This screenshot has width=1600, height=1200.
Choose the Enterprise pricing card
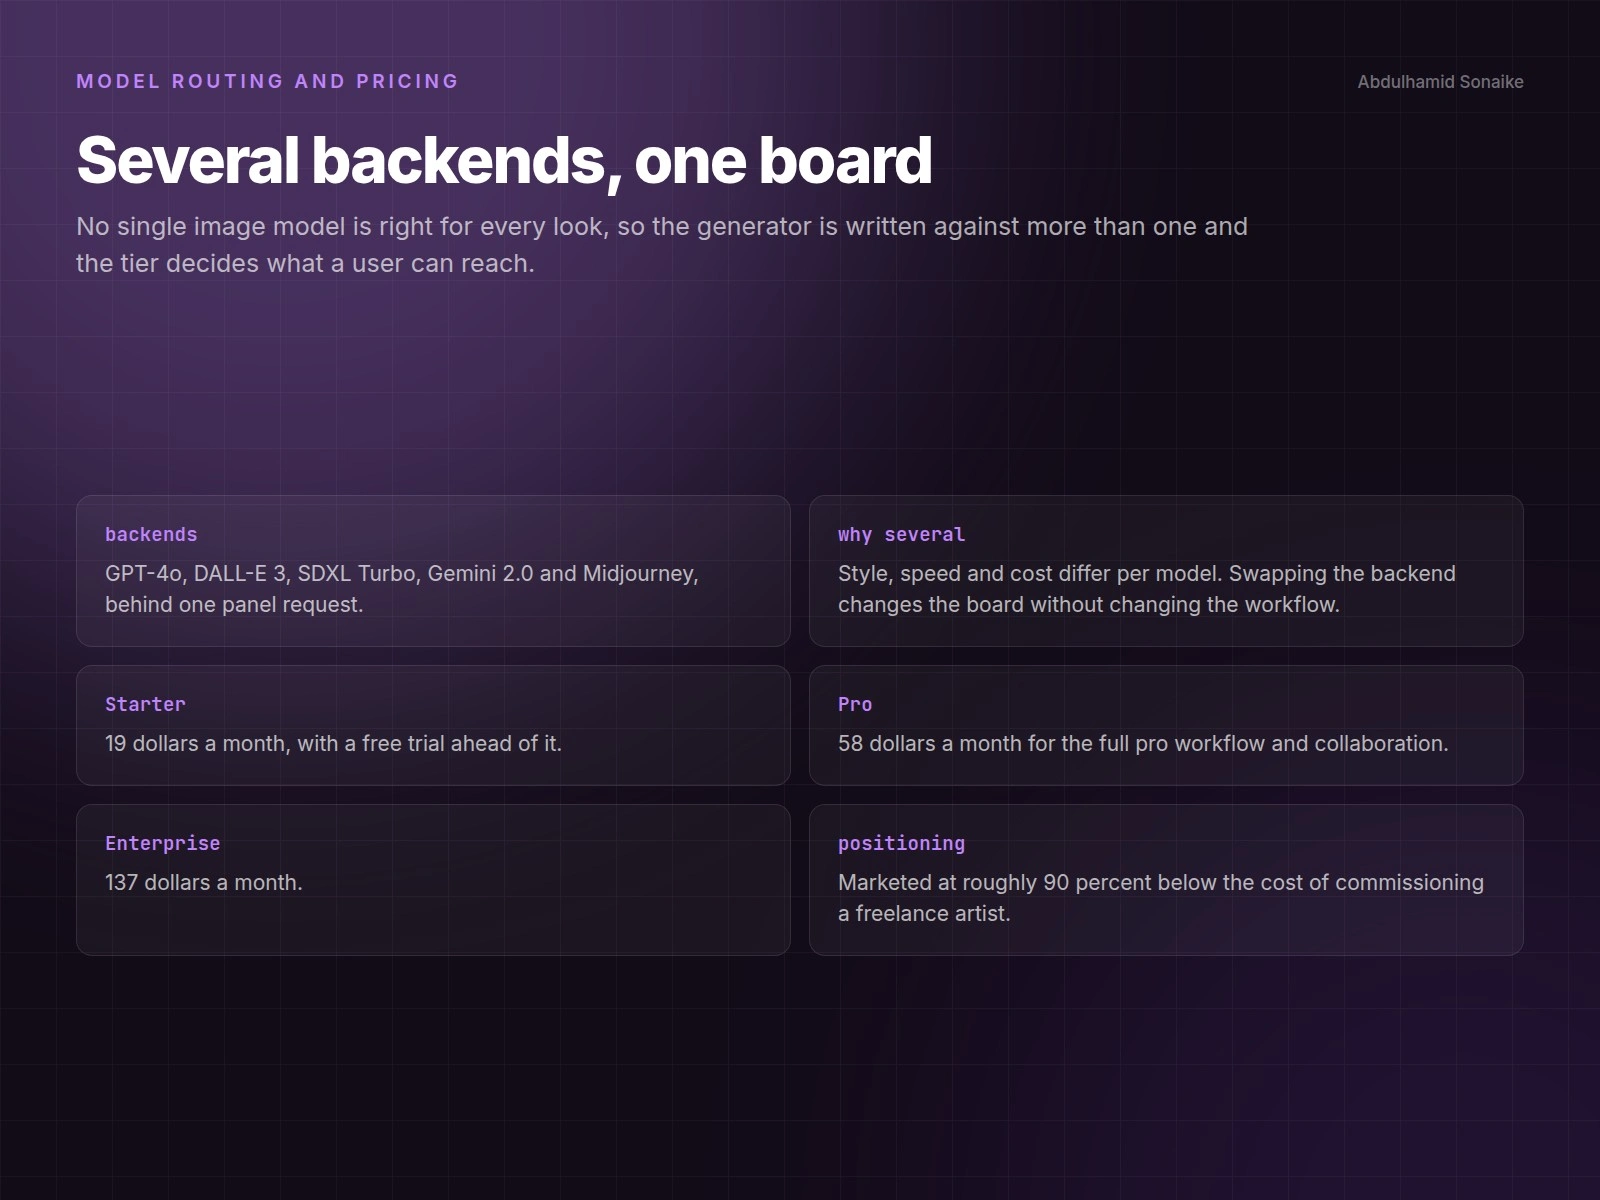tap(433, 880)
